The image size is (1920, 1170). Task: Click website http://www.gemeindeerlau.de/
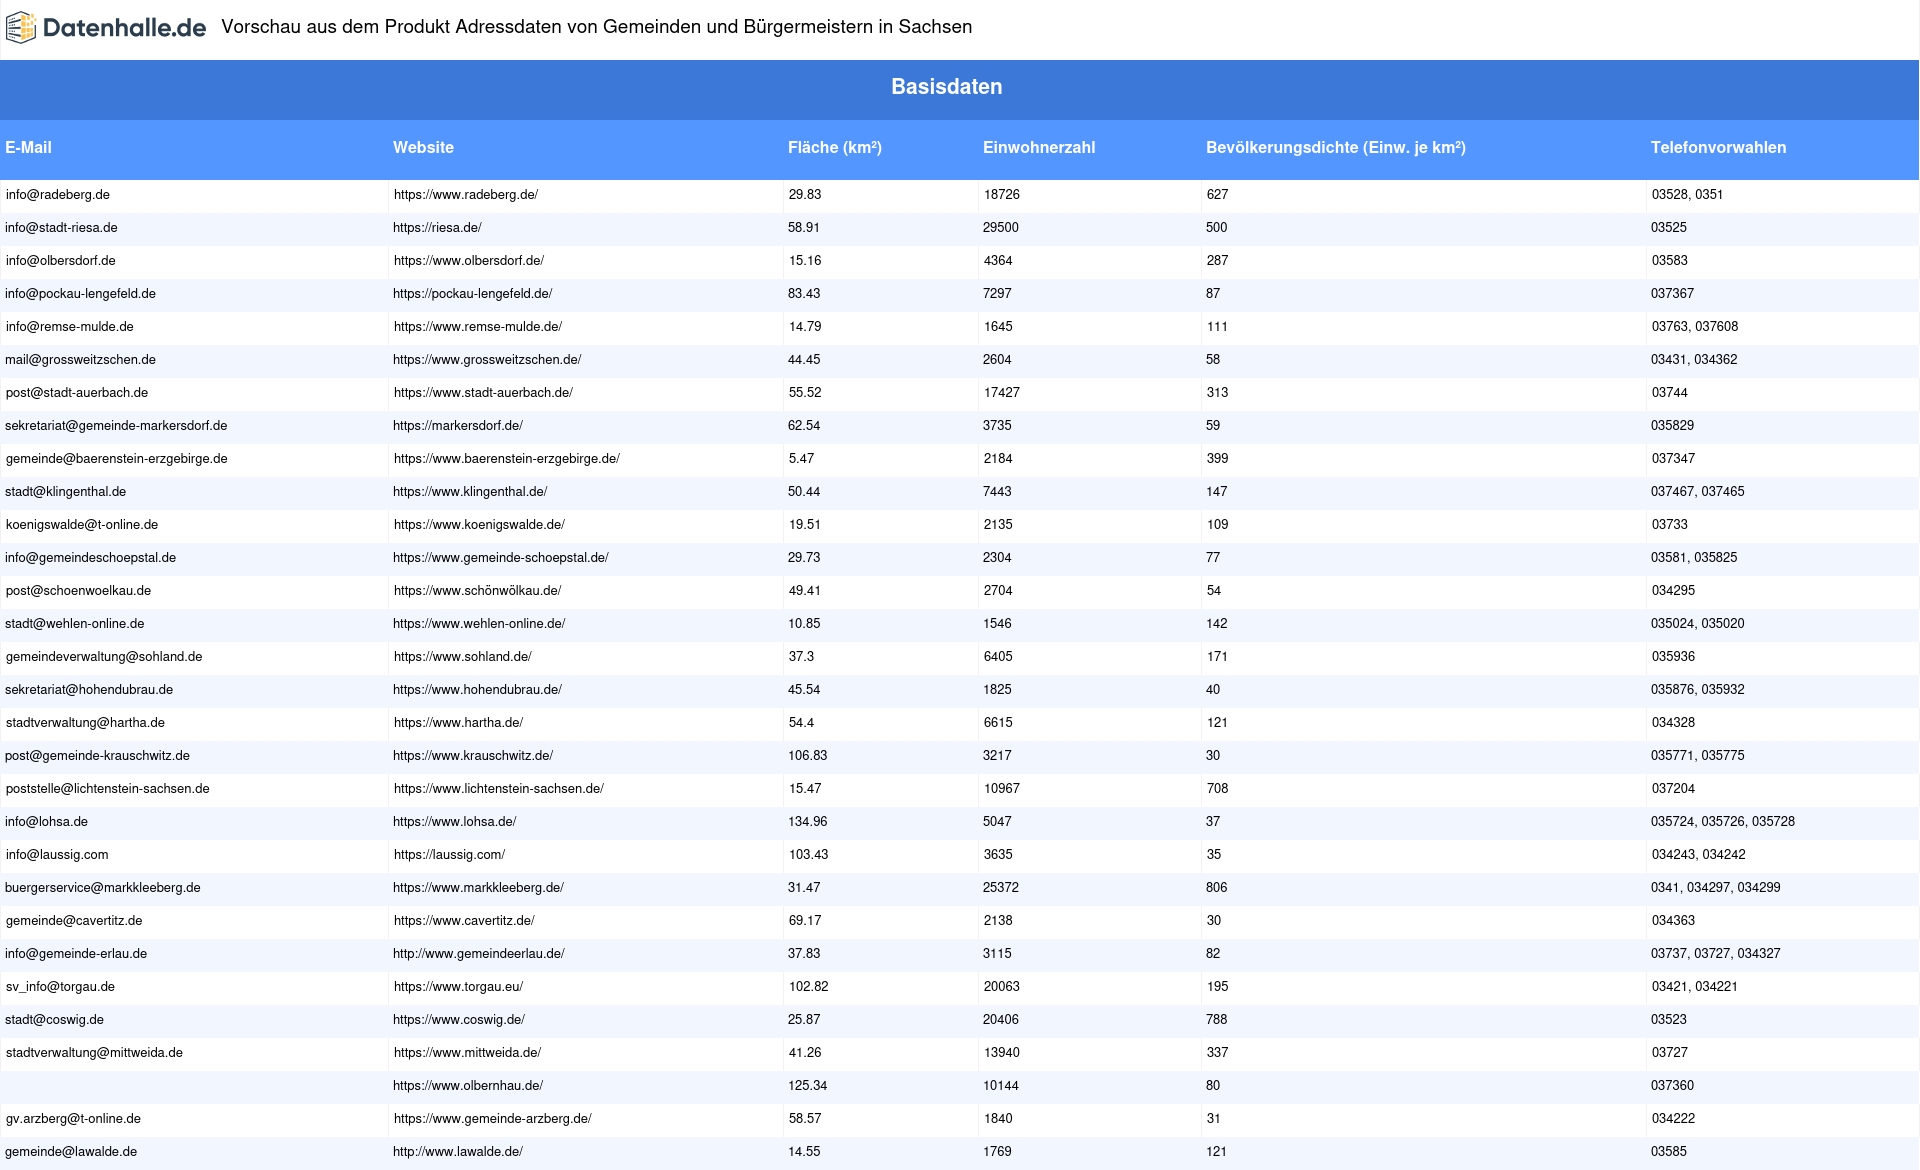pos(479,954)
